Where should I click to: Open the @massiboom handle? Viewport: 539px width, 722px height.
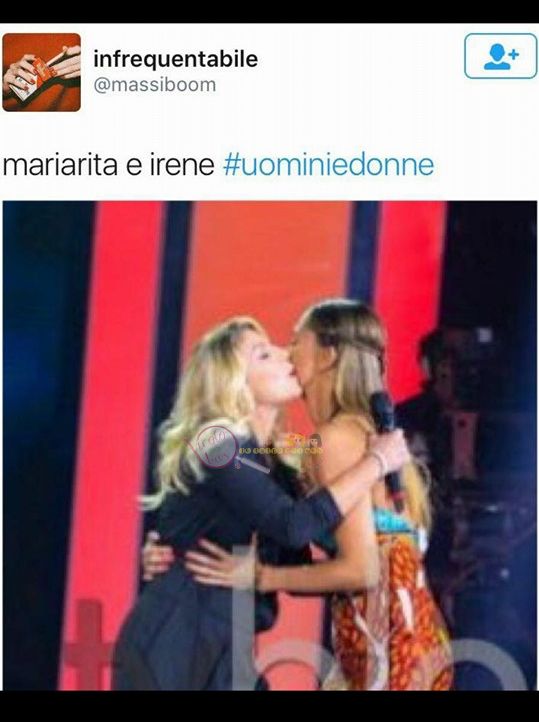[x=155, y=85]
